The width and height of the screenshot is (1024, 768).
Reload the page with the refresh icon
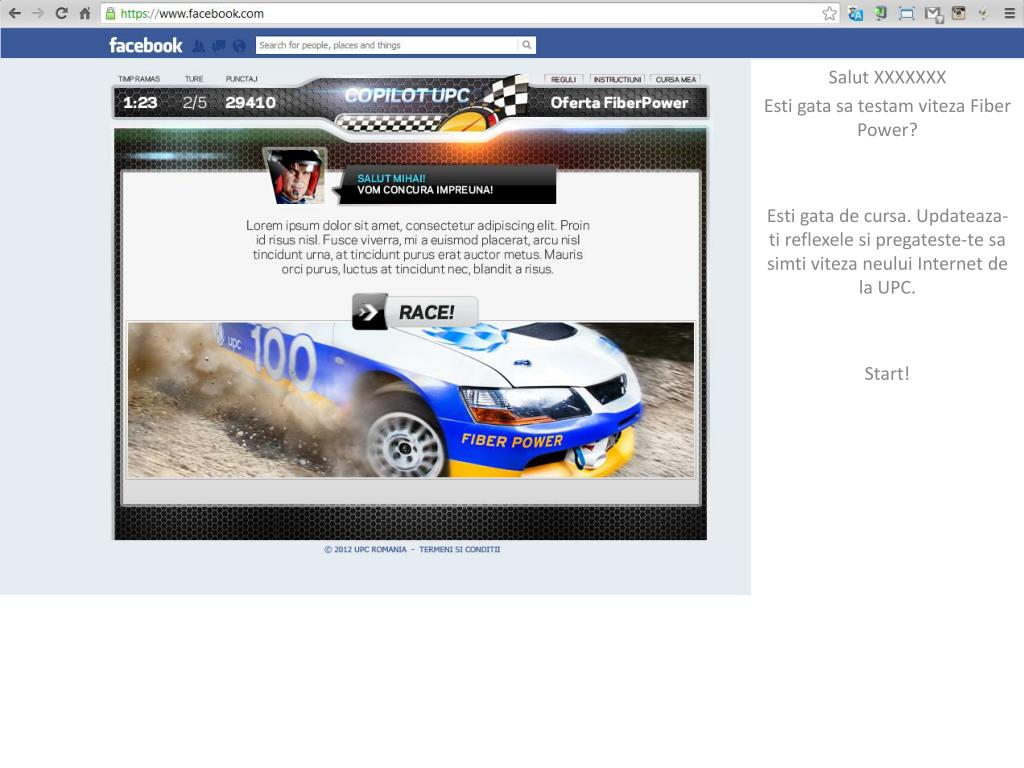click(61, 13)
